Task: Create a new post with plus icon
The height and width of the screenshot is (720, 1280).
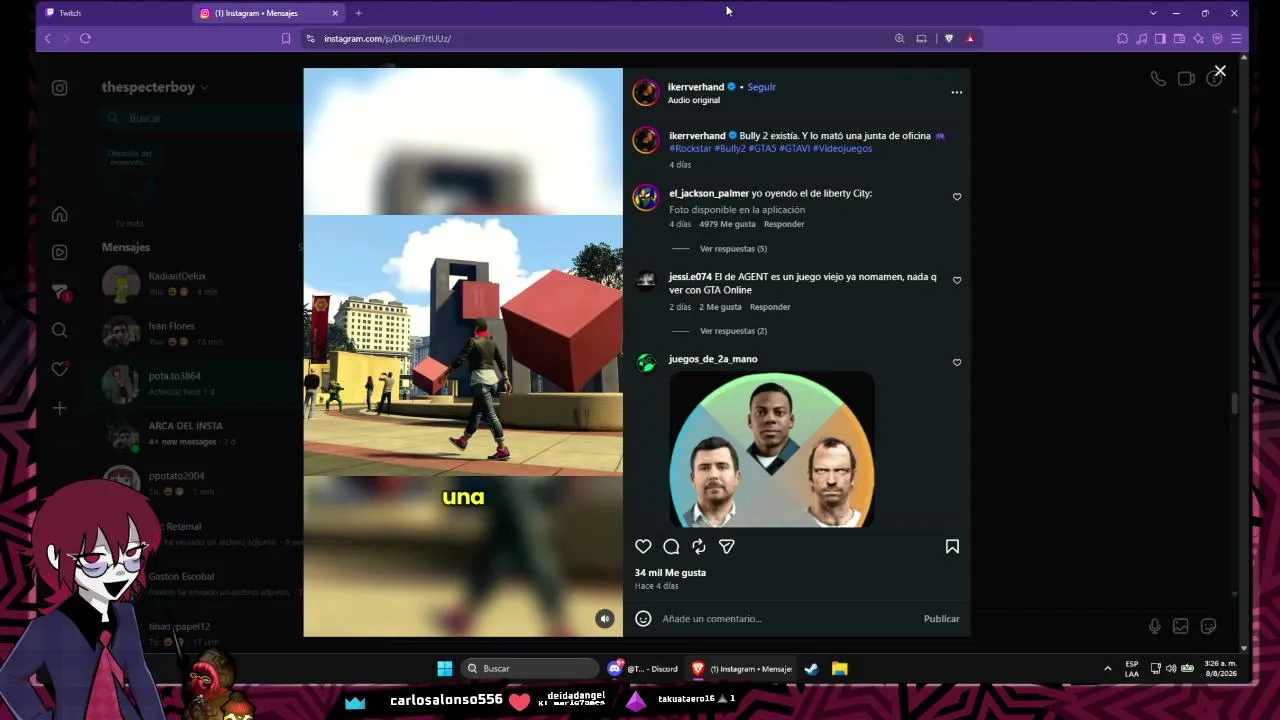Action: 60,408
